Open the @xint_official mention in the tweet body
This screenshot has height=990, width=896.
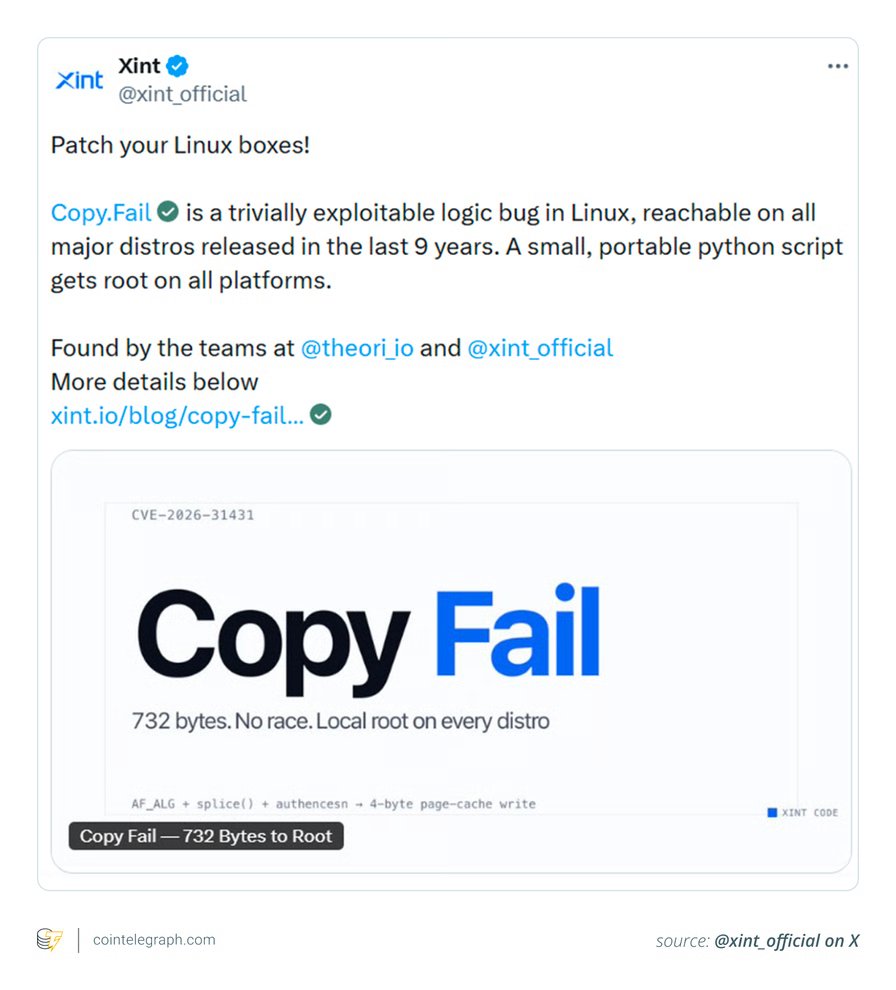coord(541,348)
